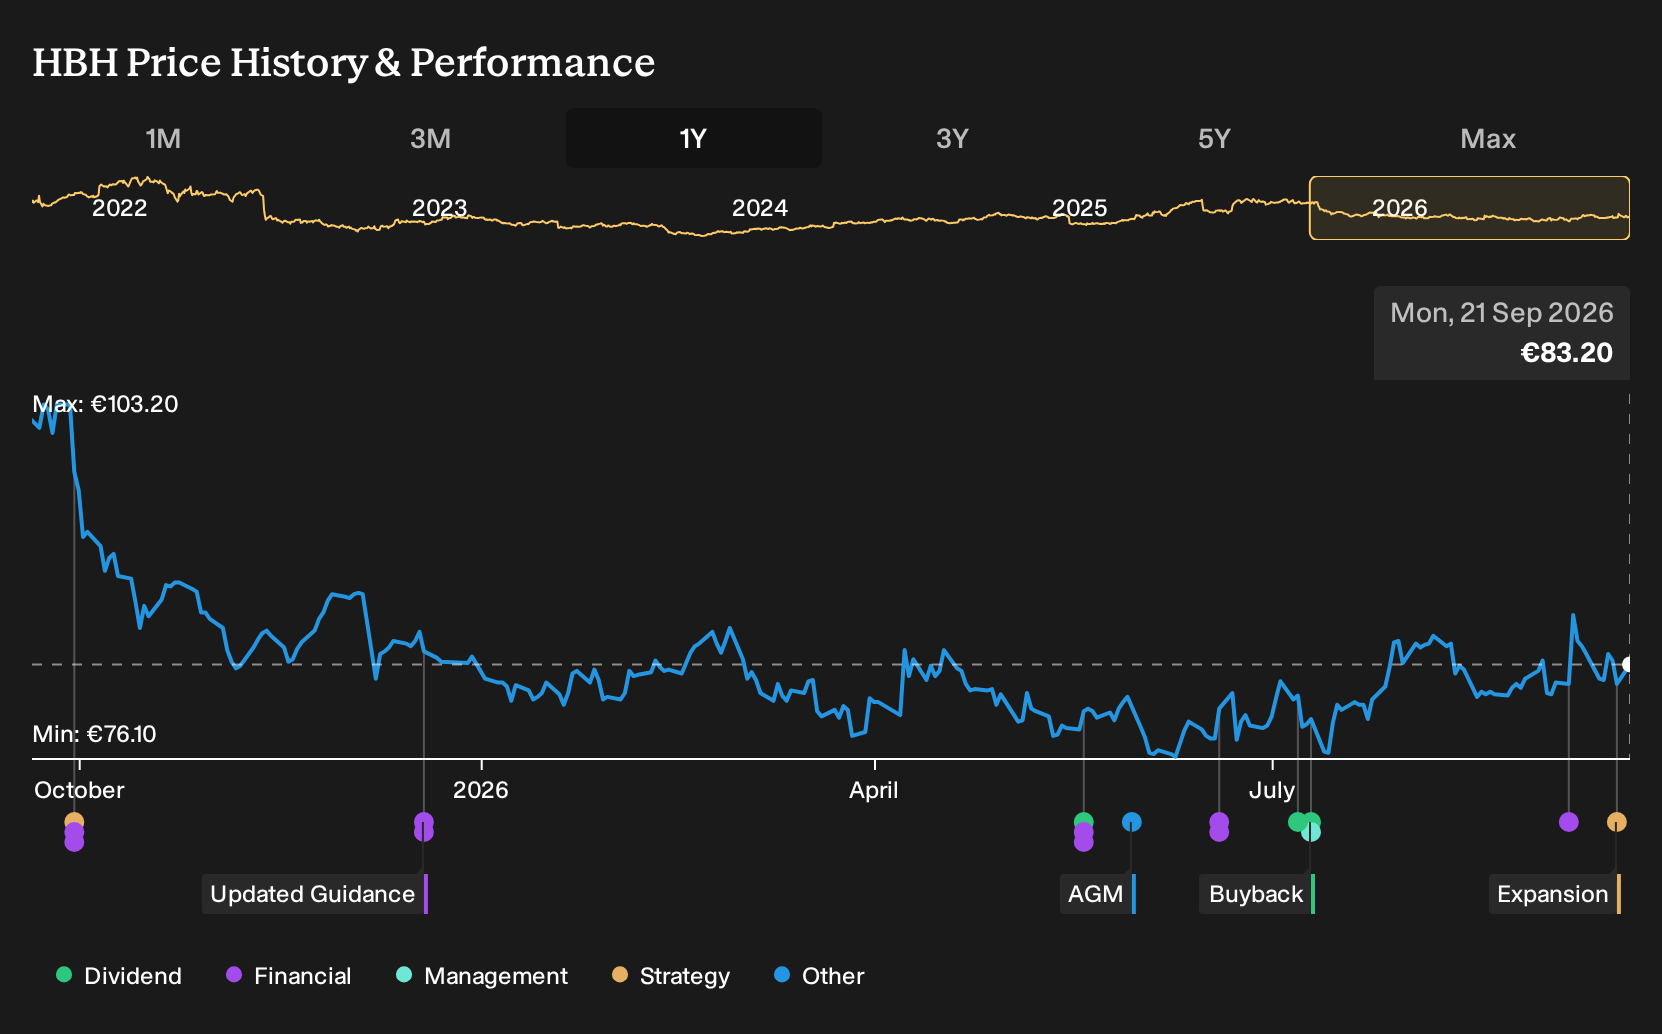
Task: Click the green Dividend legend dot
Action: coord(64,974)
